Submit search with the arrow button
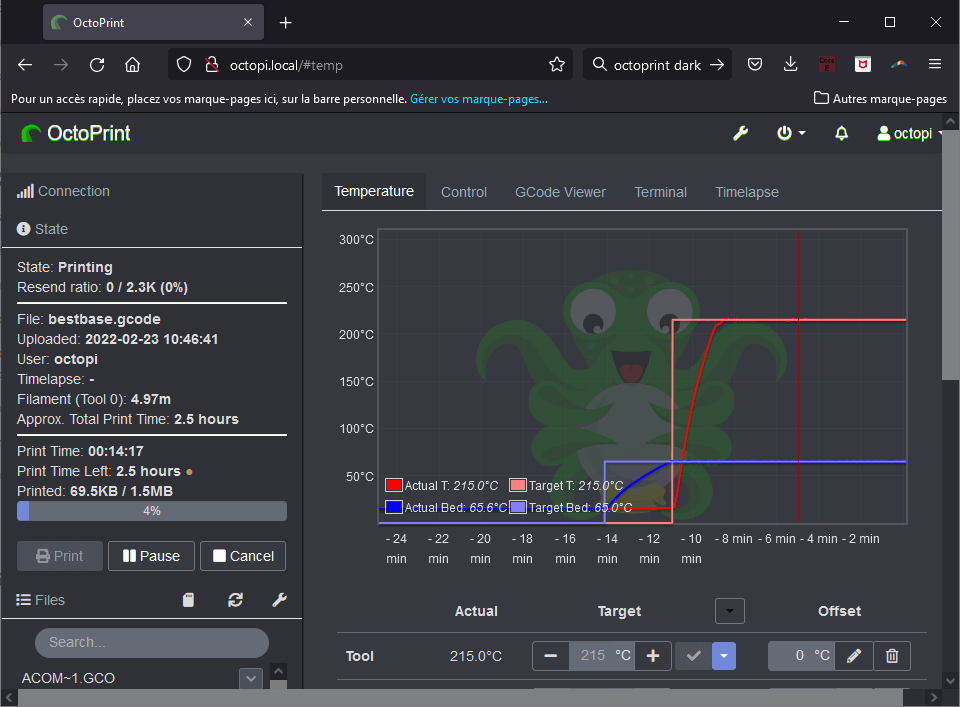 (717, 65)
